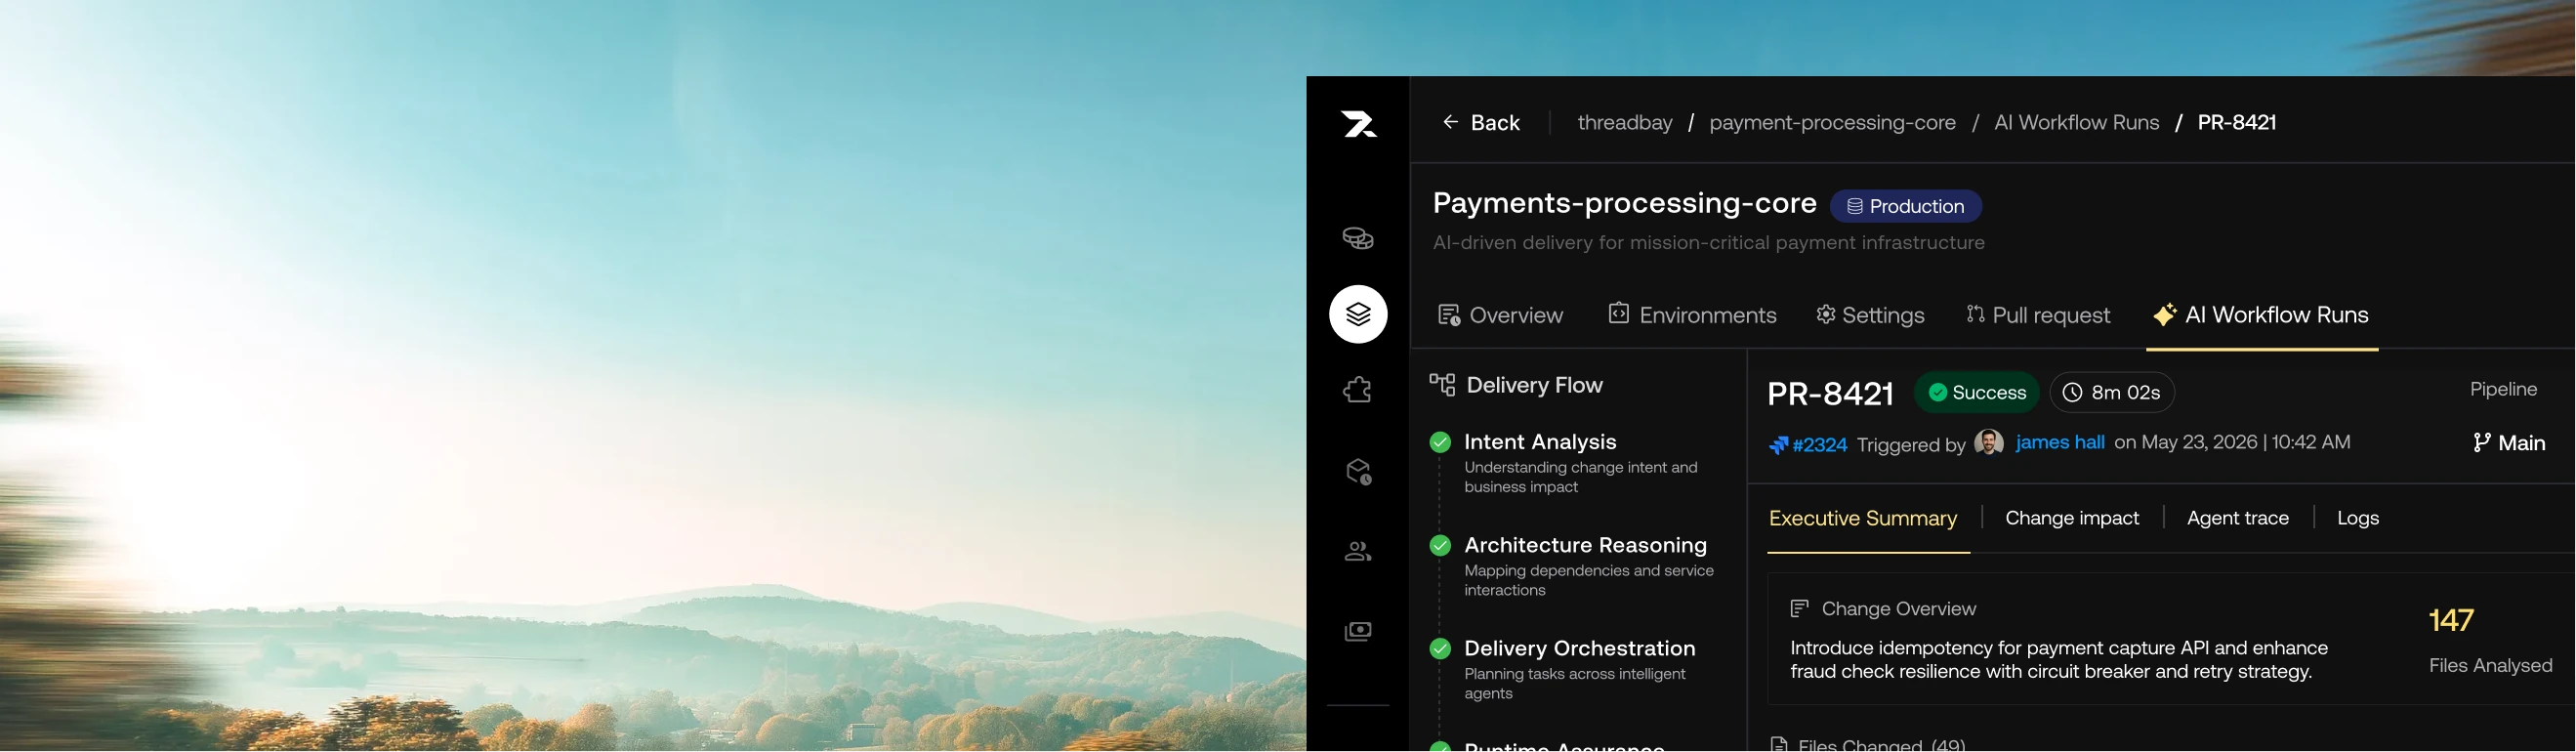Click the 'May 23, 2026 | 10:42 AM' timestamp
Viewport: 2576px width, 752px height.
pos(2245,442)
